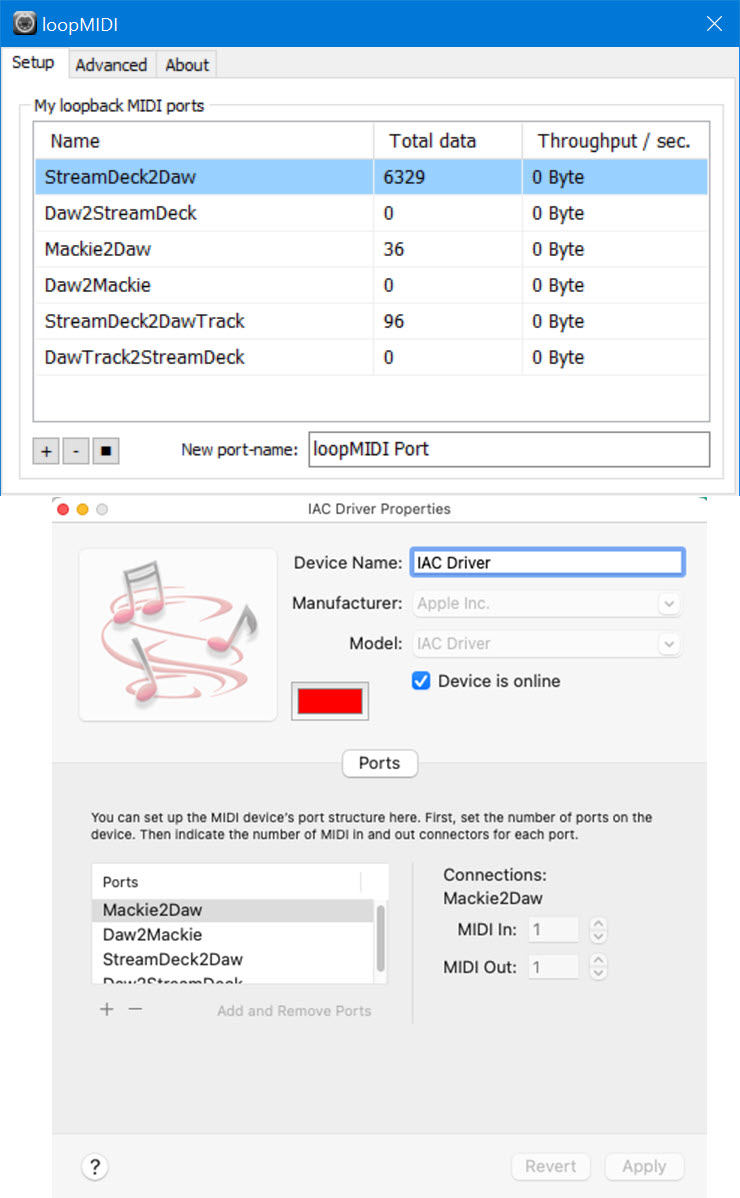Expand the Manufacturer dropdown
740x1198 pixels.
click(x=669, y=604)
